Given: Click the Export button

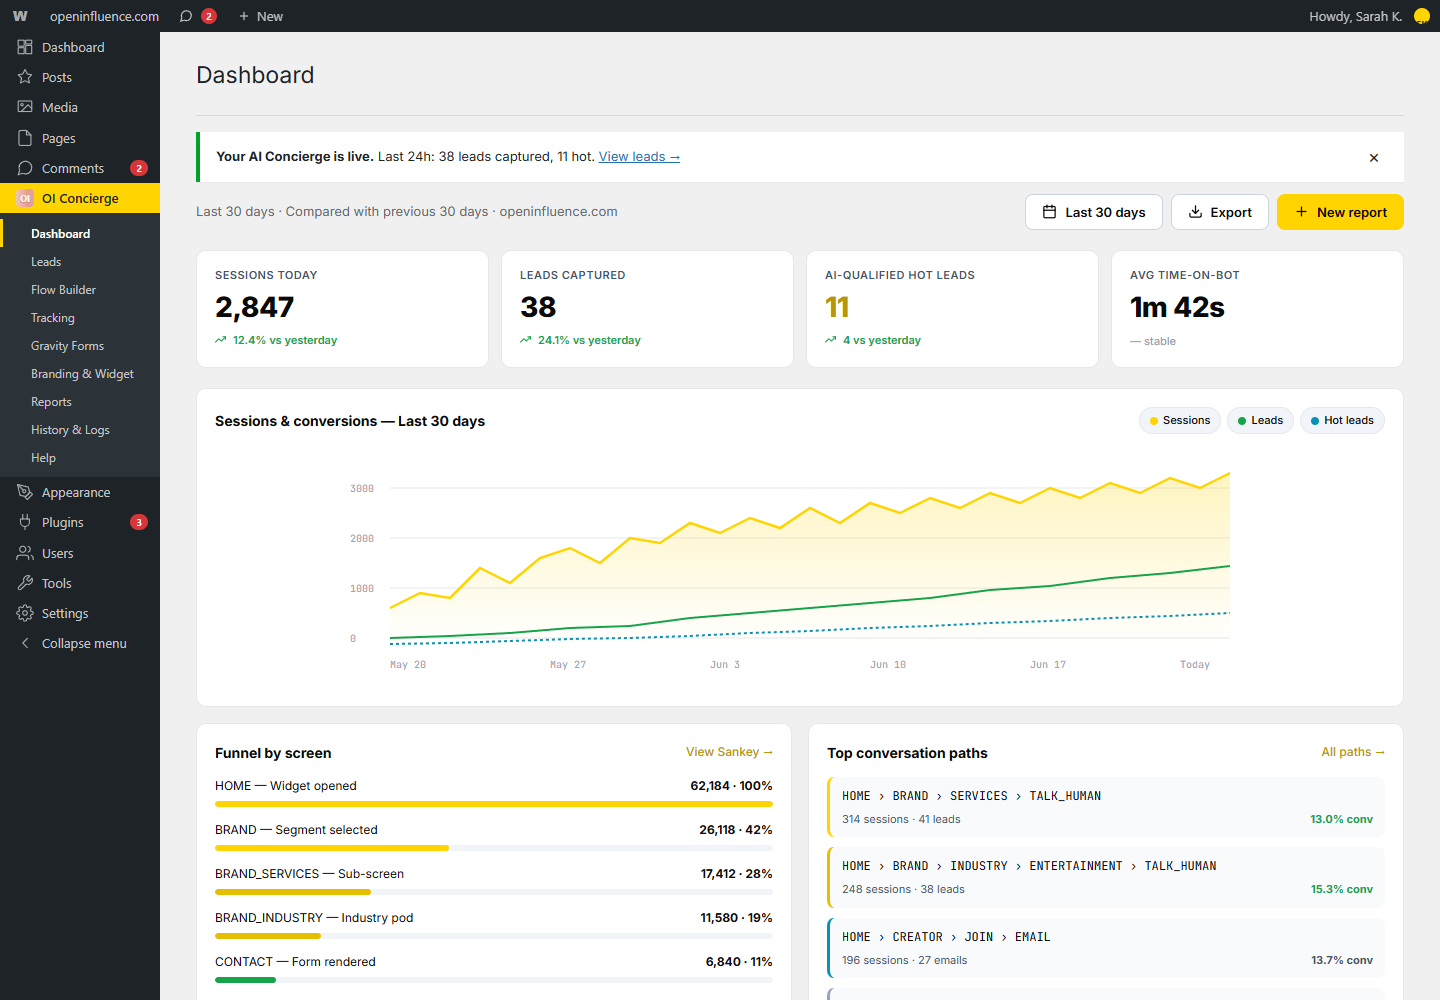Looking at the screenshot, I should tap(1220, 212).
